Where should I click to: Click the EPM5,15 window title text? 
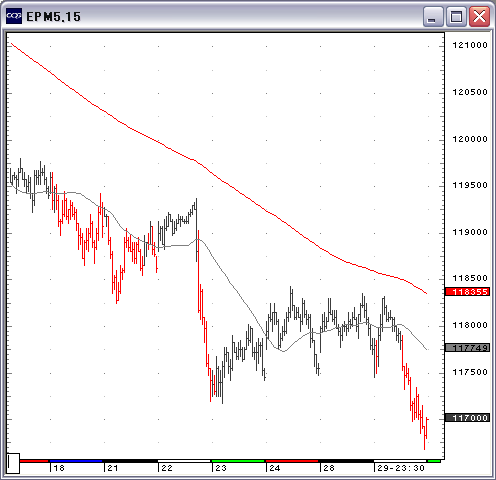coord(53,17)
